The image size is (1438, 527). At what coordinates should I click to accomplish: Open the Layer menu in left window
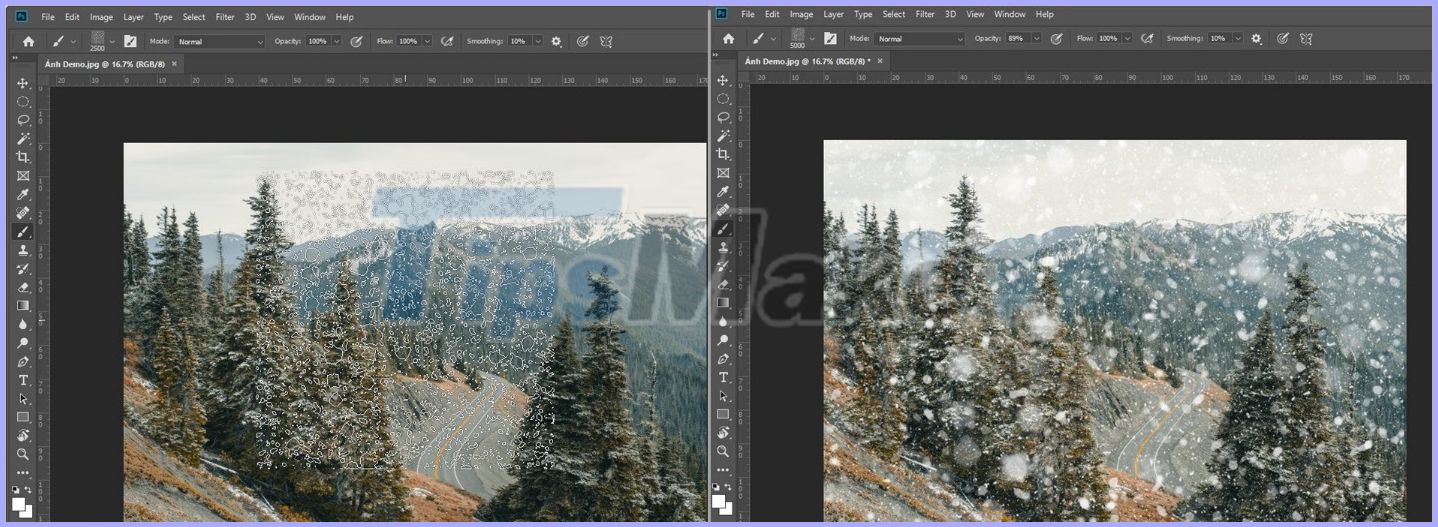tap(133, 17)
